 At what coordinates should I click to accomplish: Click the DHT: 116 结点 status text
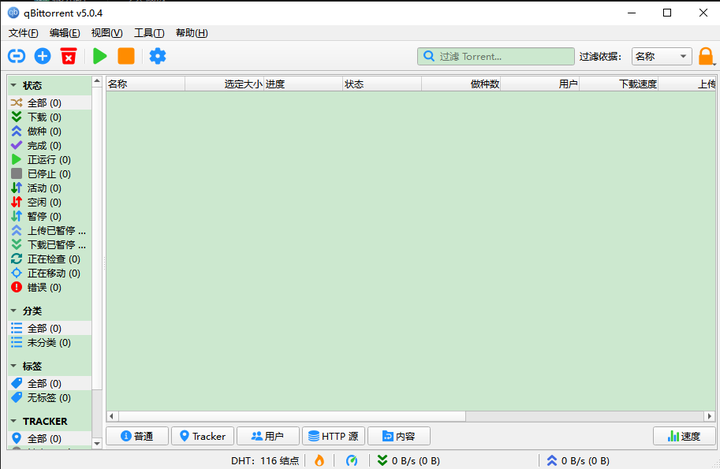coord(265,460)
